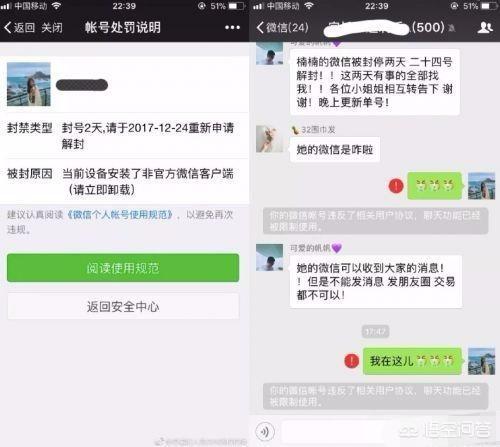Open 微信个人帐号使用规范 link
The width and height of the screenshot is (500, 447).
[120, 214]
